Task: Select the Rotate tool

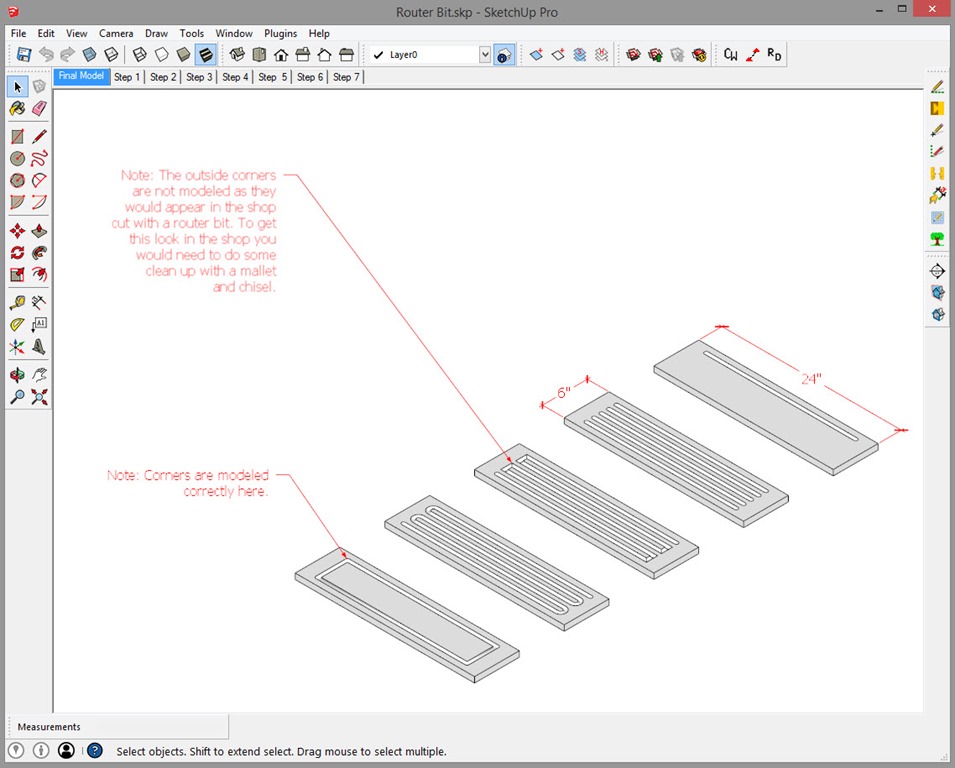Action: coord(17,253)
